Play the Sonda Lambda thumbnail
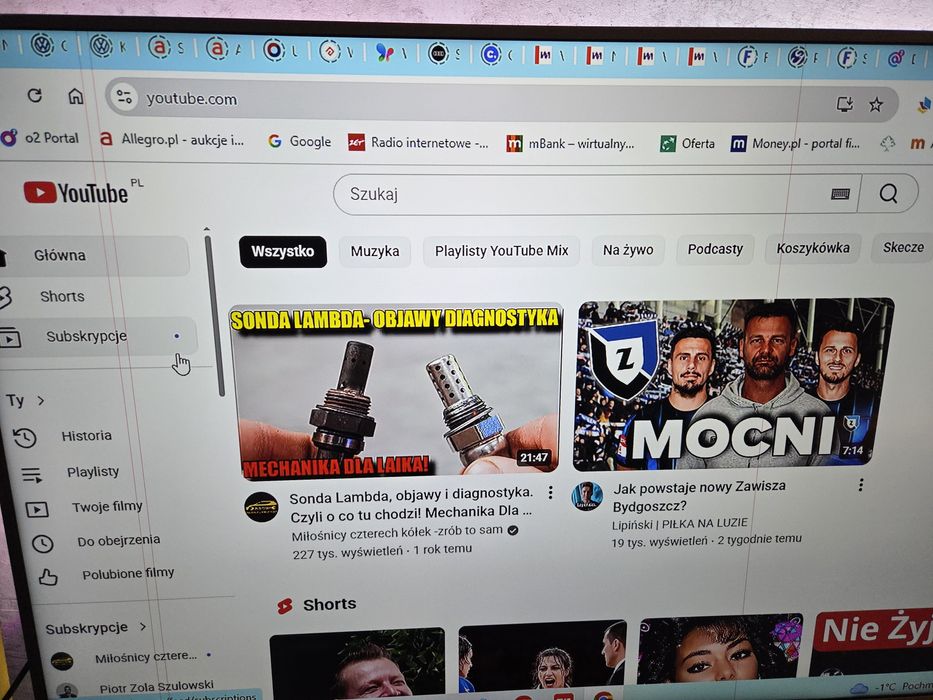933x700 pixels. [395, 391]
